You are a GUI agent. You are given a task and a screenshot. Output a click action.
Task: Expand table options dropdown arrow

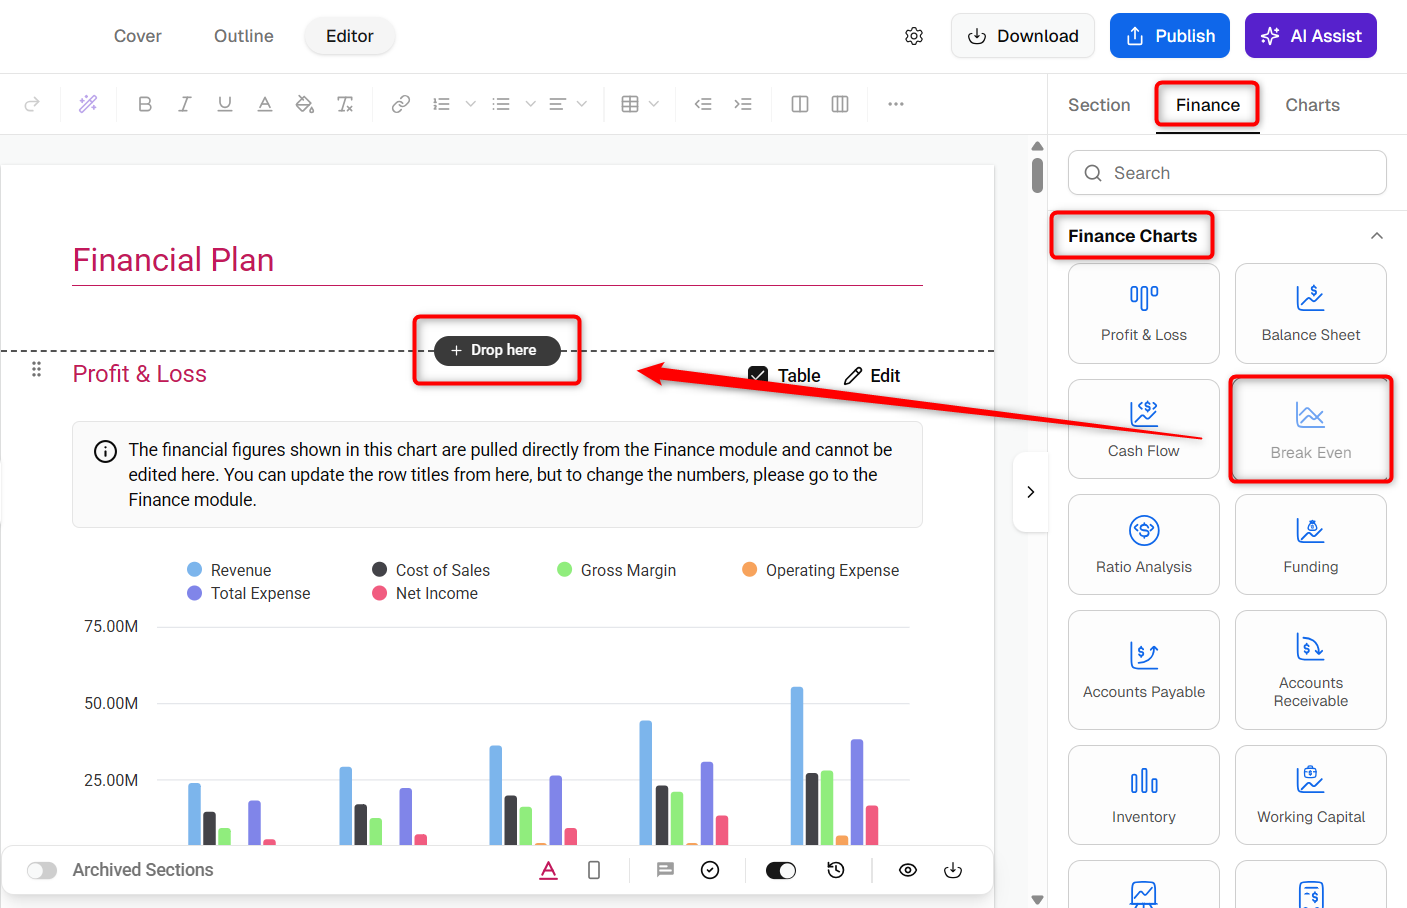654,104
